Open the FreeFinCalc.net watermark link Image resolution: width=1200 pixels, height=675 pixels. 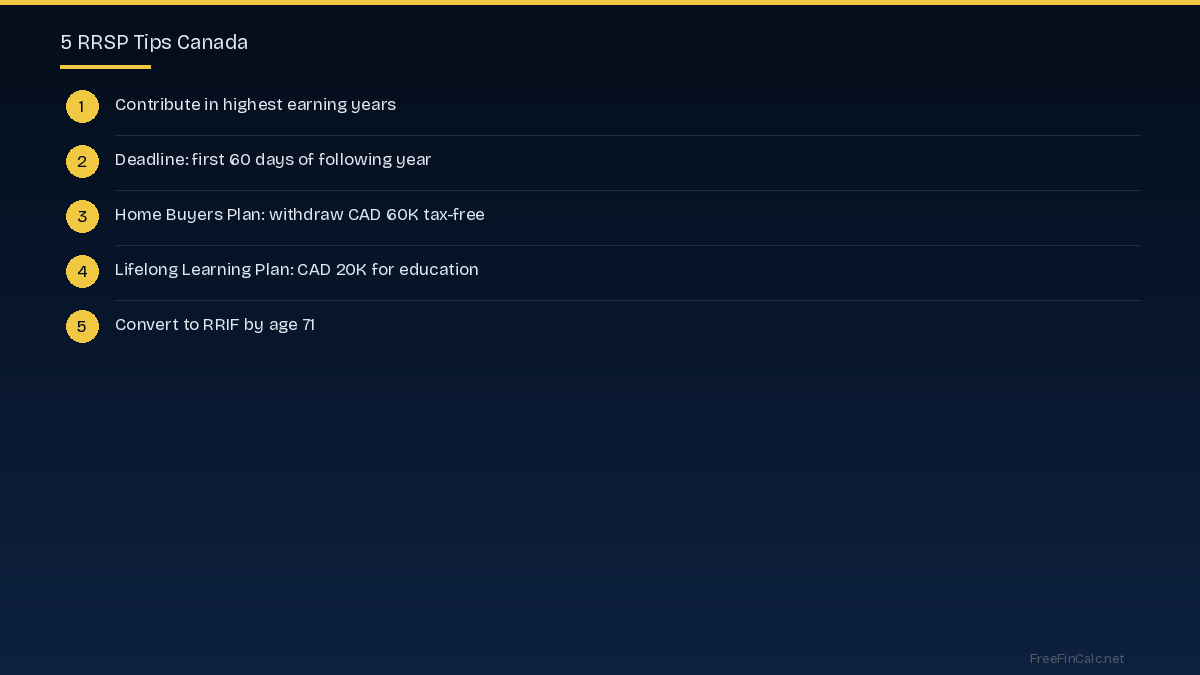click(x=1077, y=659)
